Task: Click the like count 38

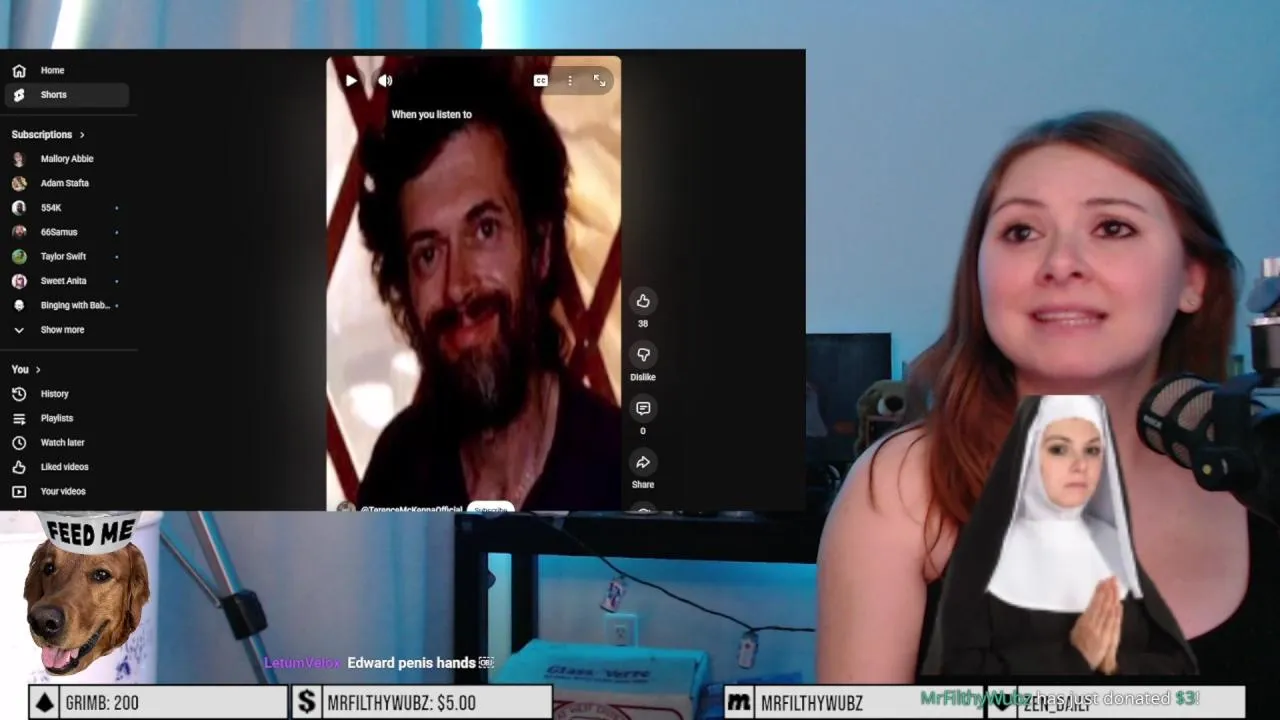Action: point(643,324)
